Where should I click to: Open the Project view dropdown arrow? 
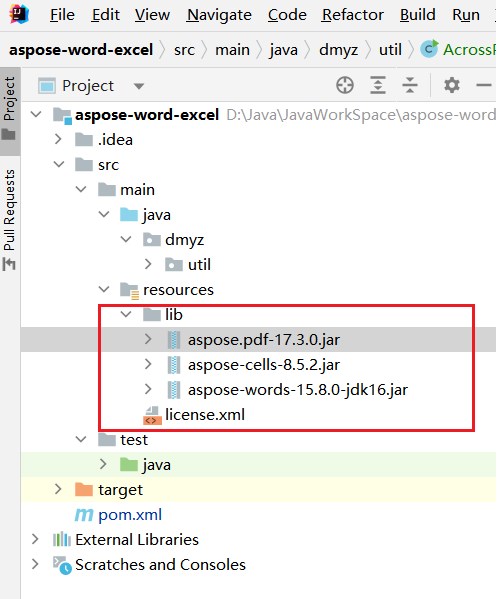click(139, 86)
